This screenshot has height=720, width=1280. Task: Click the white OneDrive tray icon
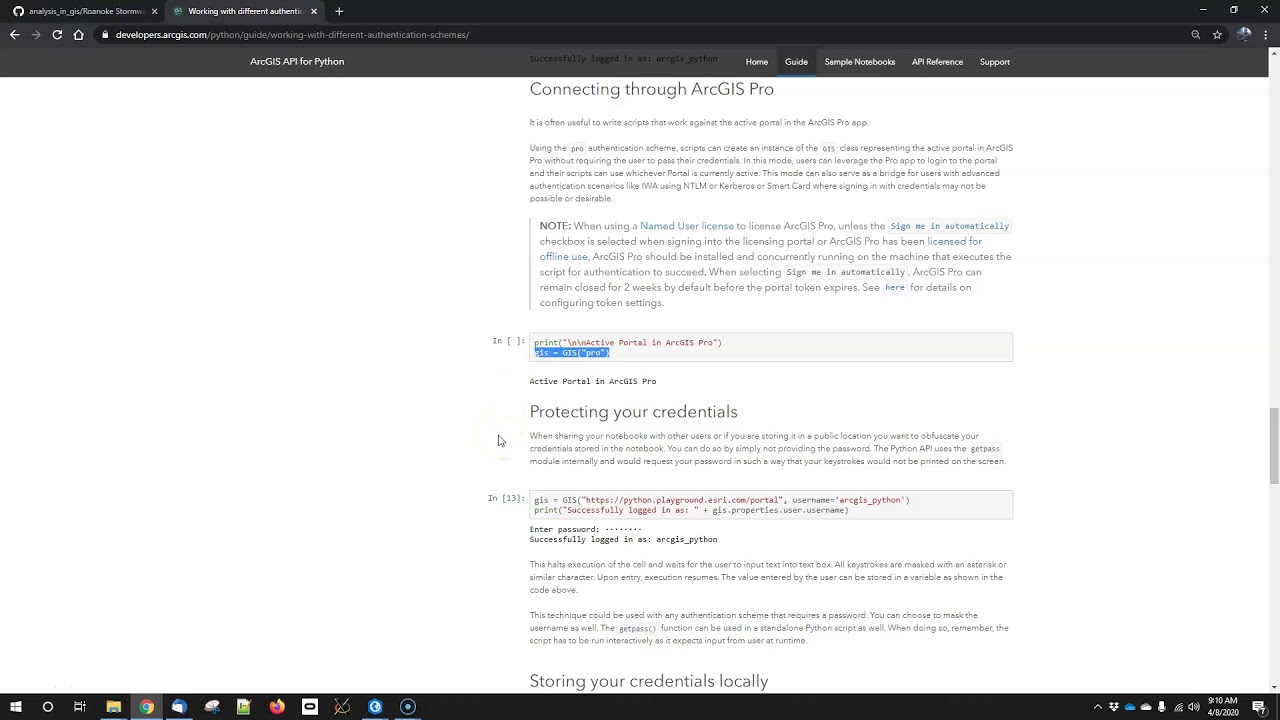(x=1146, y=707)
